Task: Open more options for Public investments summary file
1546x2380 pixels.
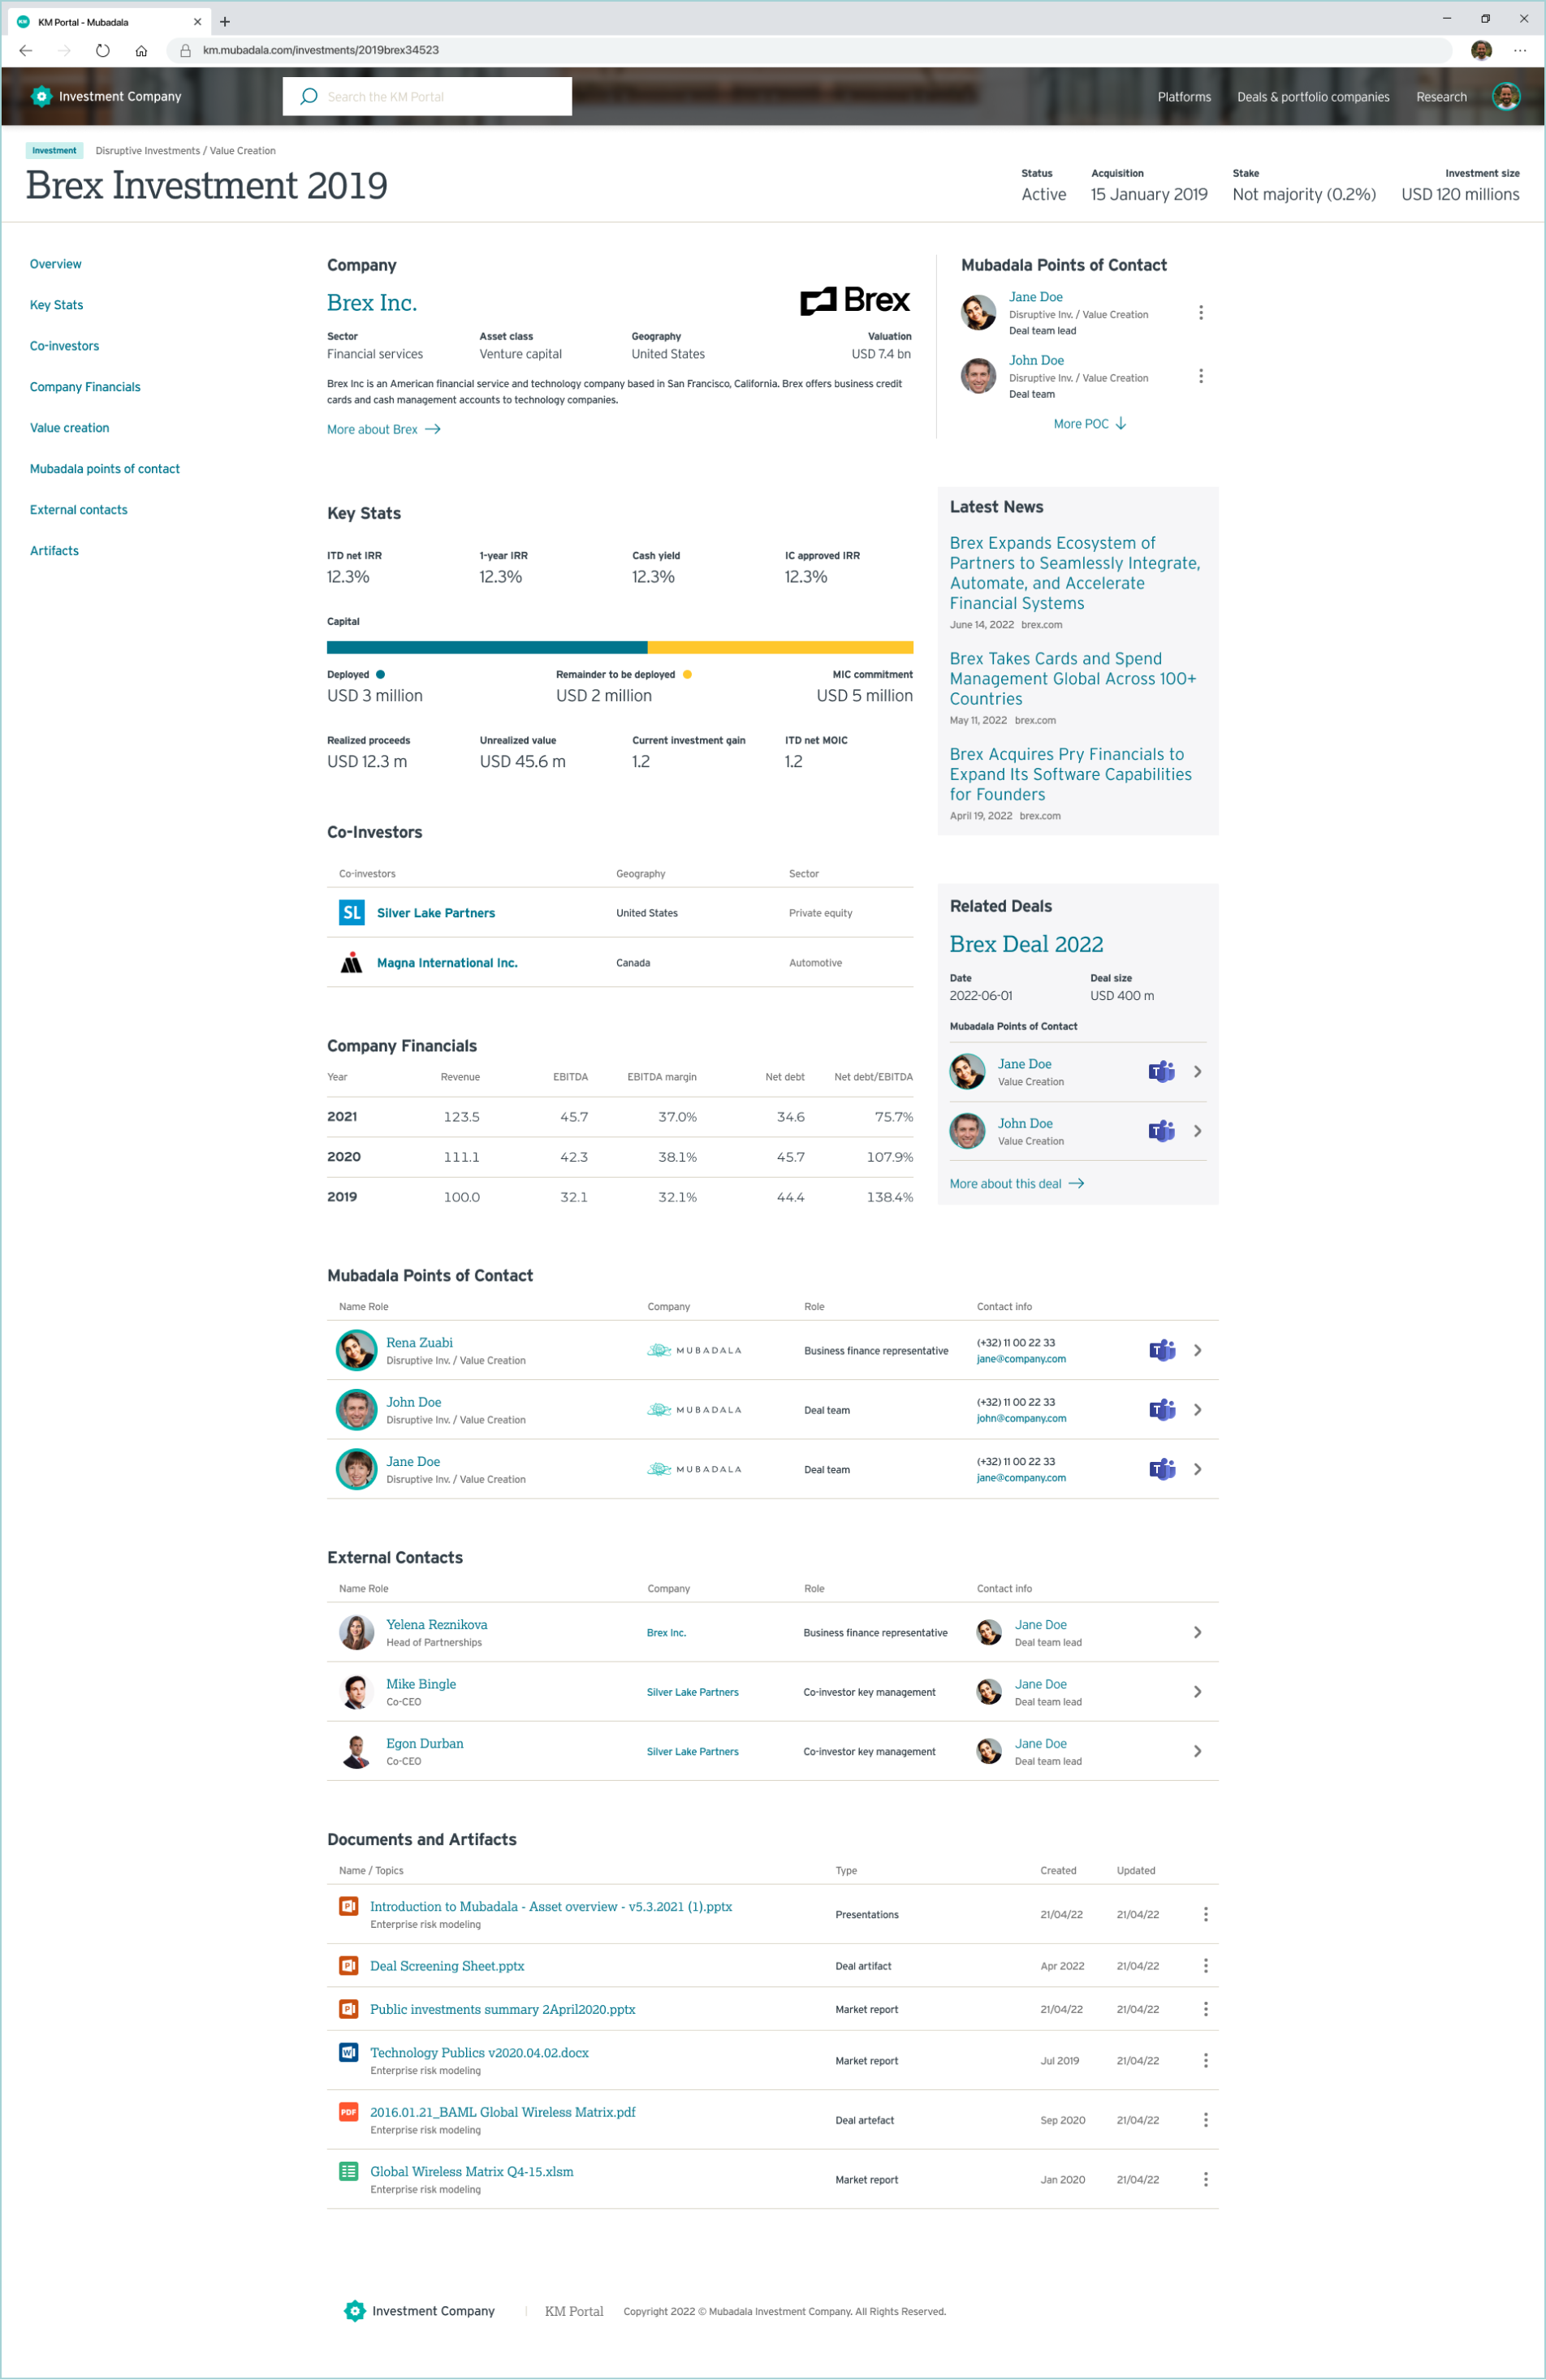Action: (x=1205, y=2009)
